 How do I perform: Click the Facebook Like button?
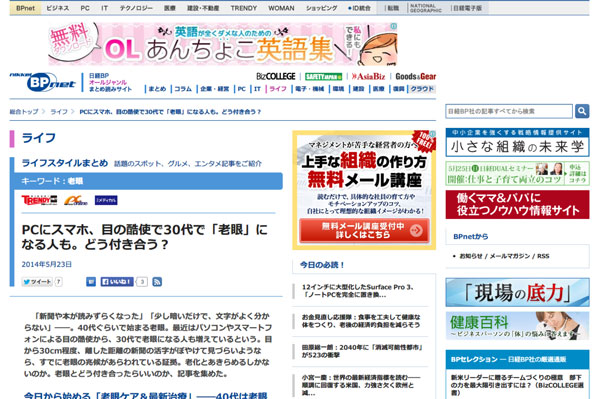(117, 282)
